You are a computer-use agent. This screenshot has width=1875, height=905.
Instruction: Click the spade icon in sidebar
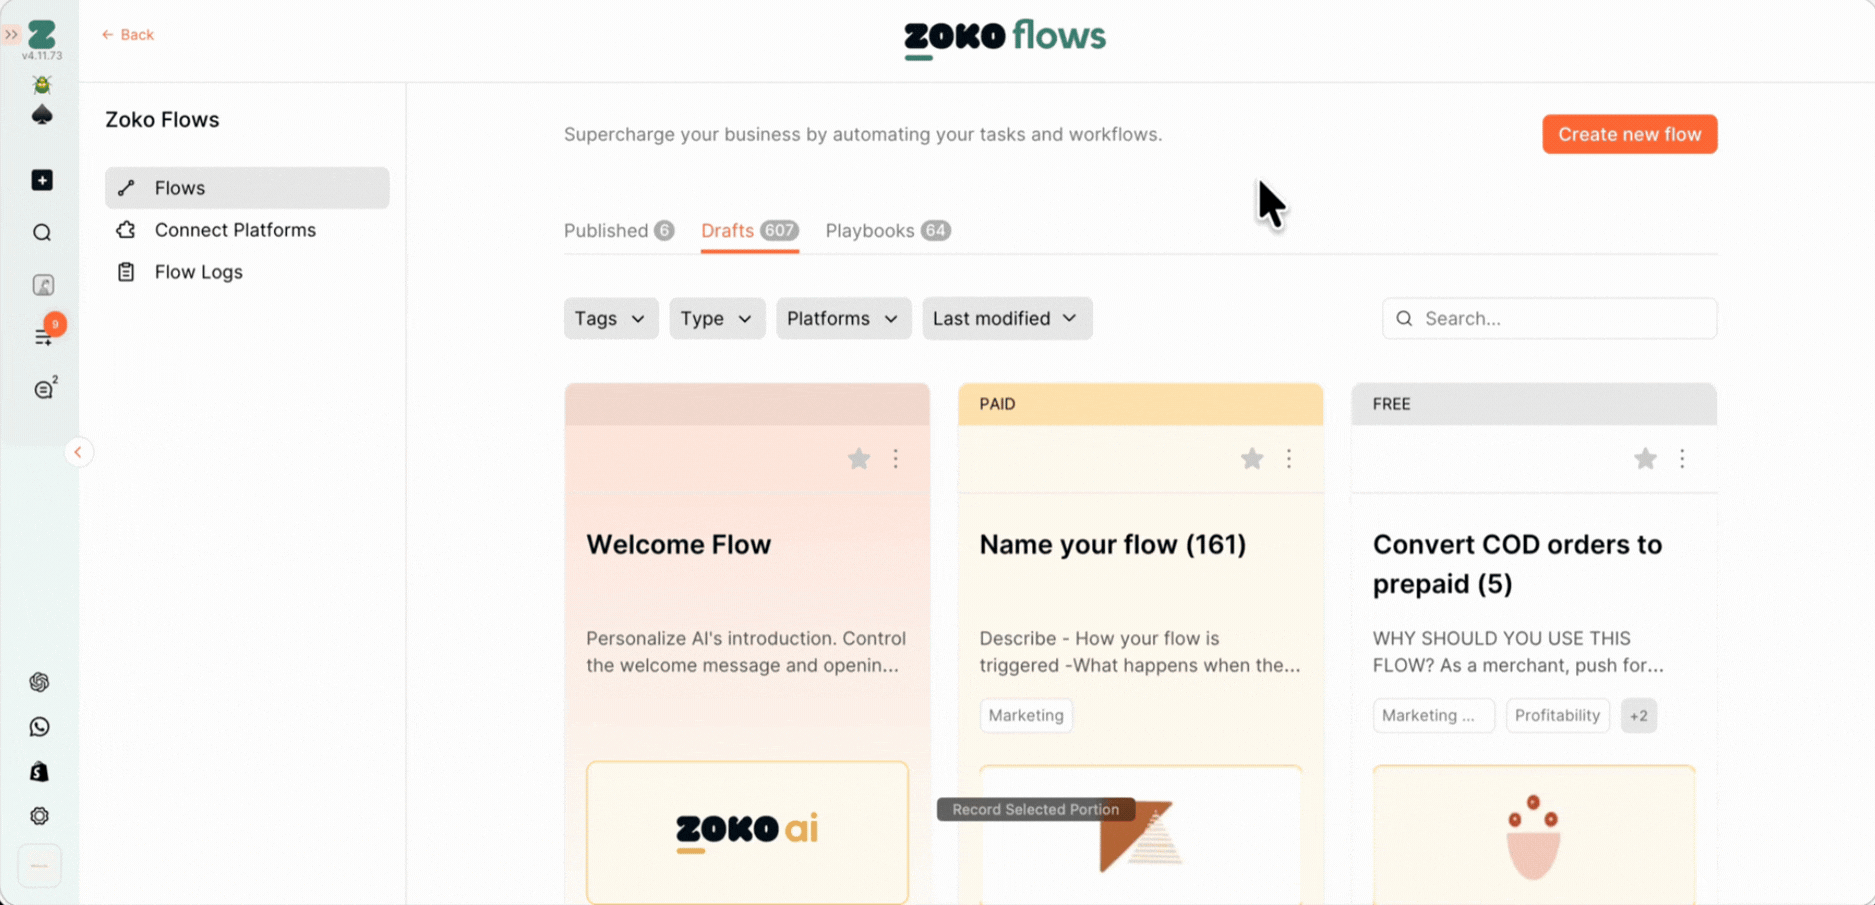tap(42, 116)
